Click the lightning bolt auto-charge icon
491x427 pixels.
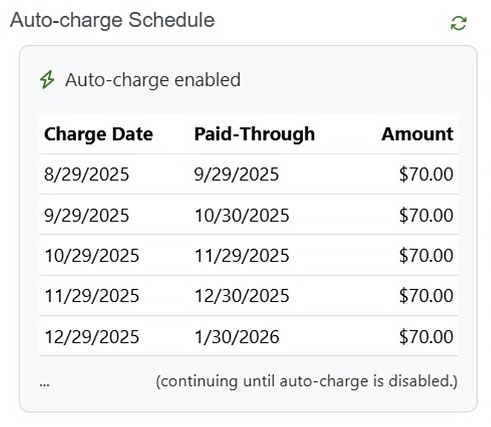click(x=47, y=79)
